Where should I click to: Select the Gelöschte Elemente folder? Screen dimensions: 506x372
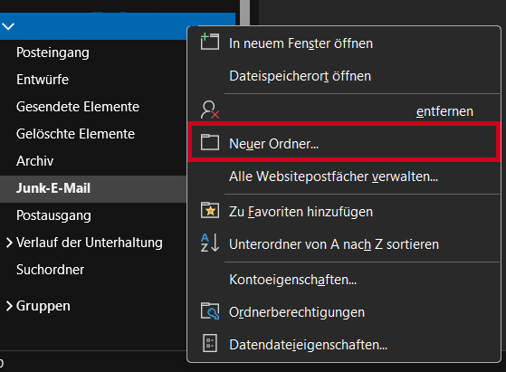pos(75,134)
